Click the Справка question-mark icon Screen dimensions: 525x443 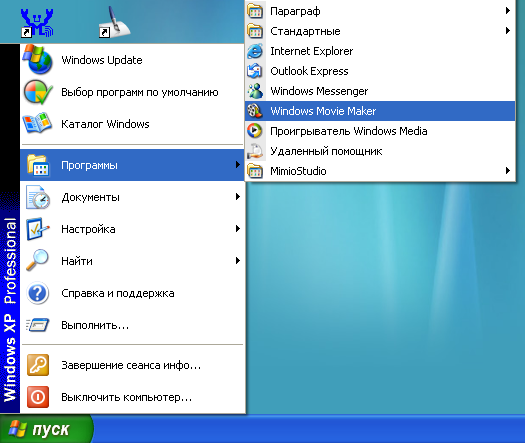[x=38, y=293]
